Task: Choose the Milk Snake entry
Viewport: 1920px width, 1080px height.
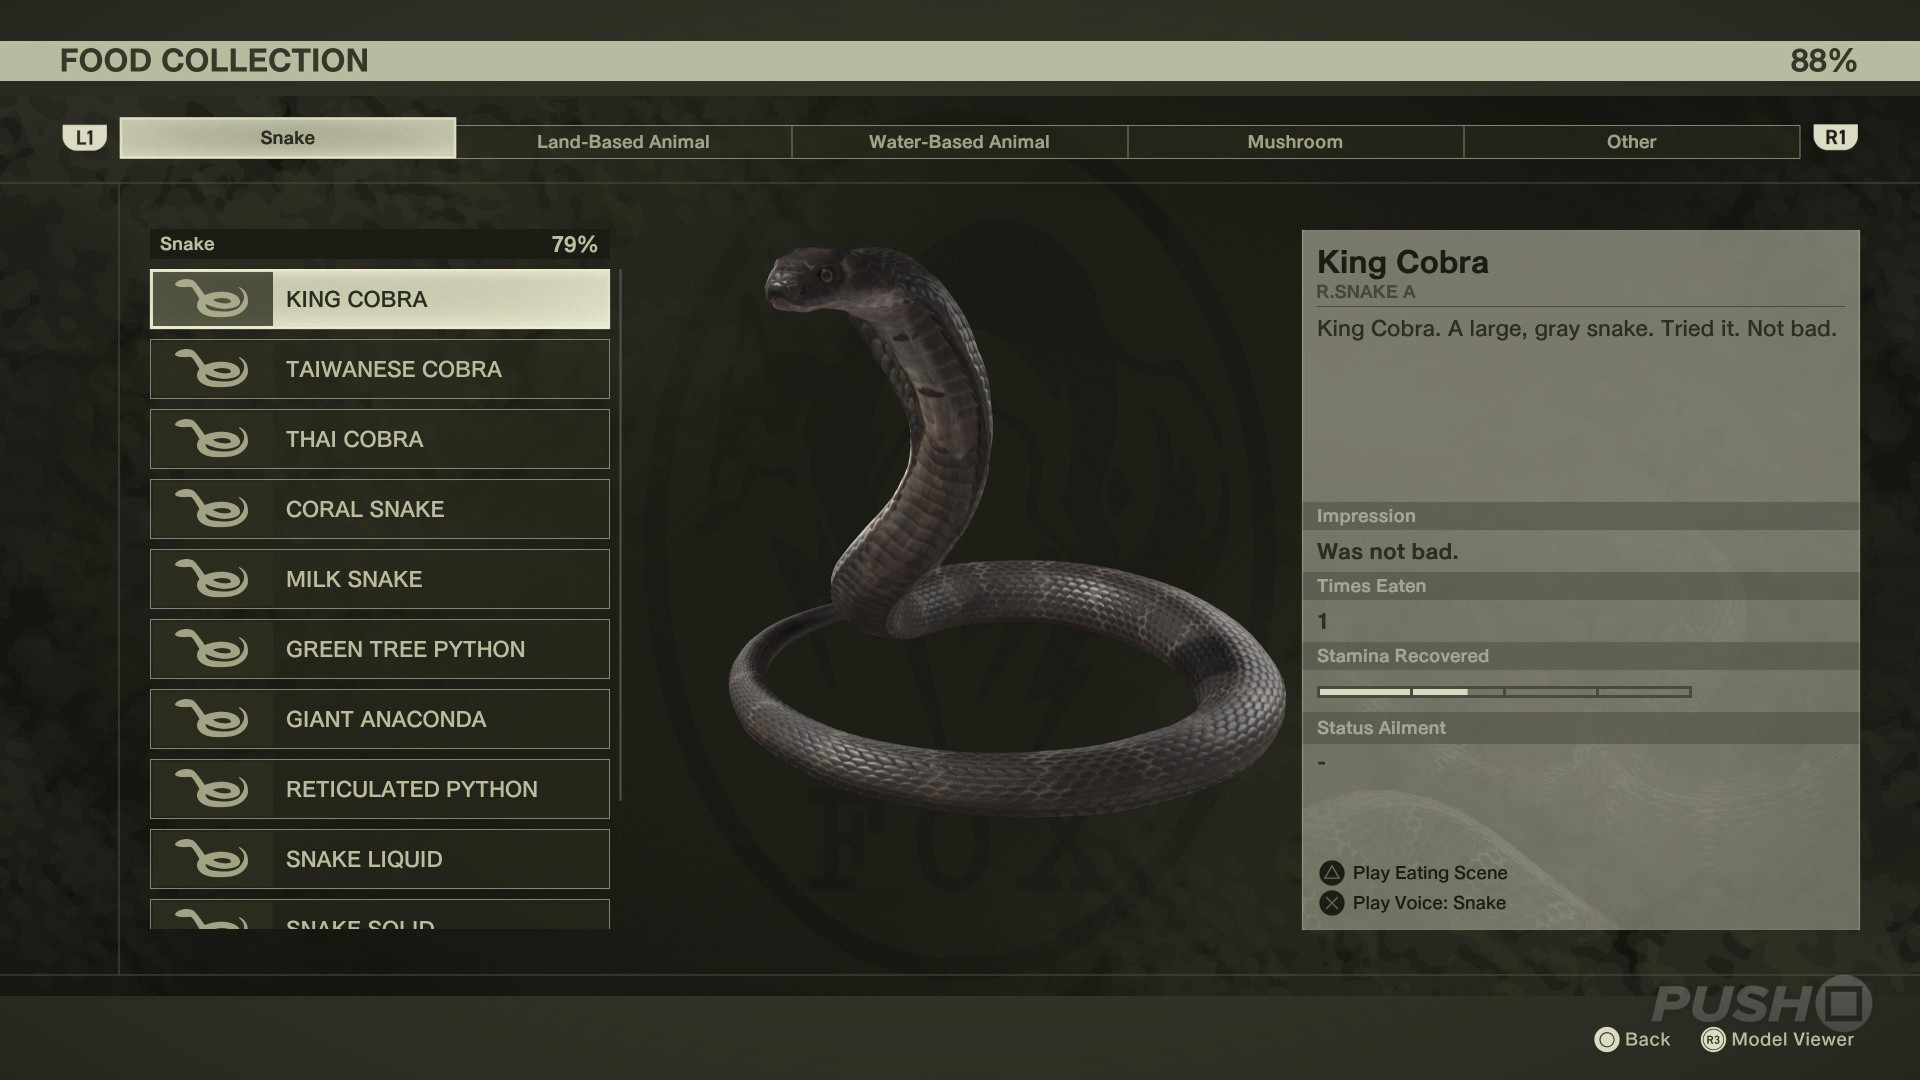Action: (380, 579)
